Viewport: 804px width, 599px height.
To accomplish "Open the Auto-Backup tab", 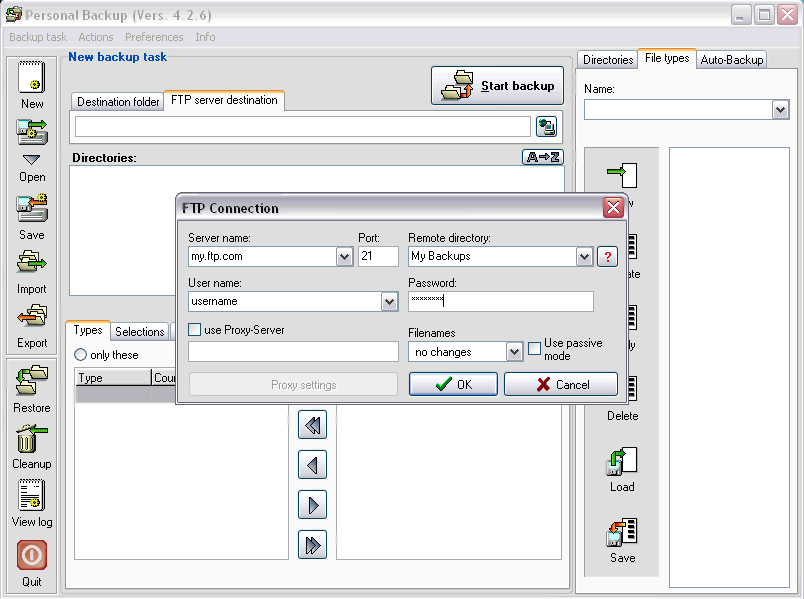I will pyautogui.click(x=732, y=59).
